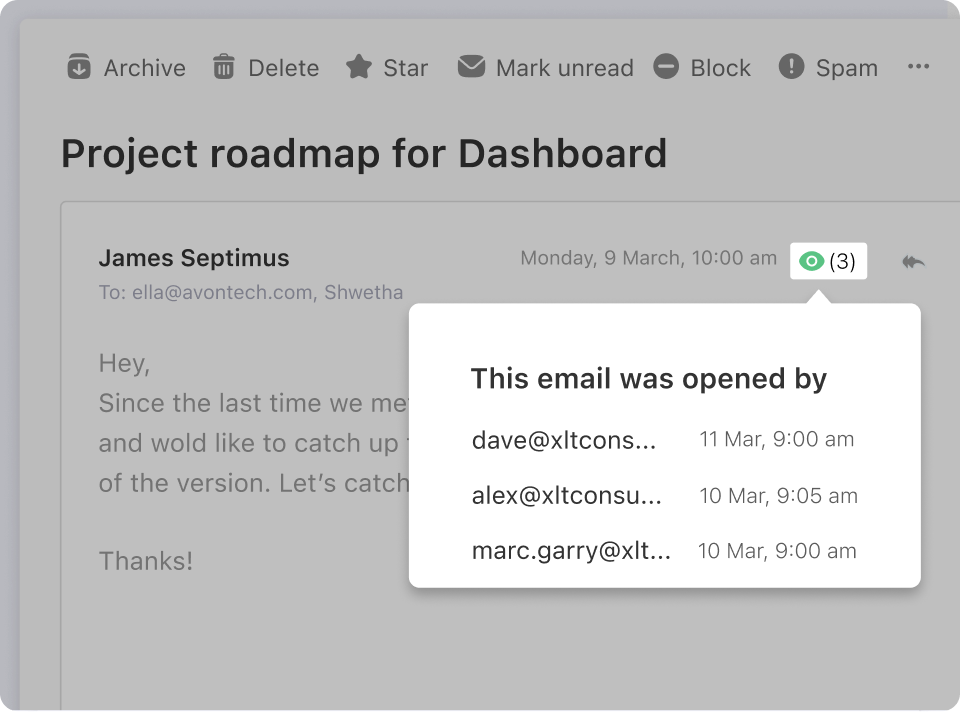Viewport: 960px width, 712px height.
Task: Click the Mark unread envelope icon
Action: point(471,67)
